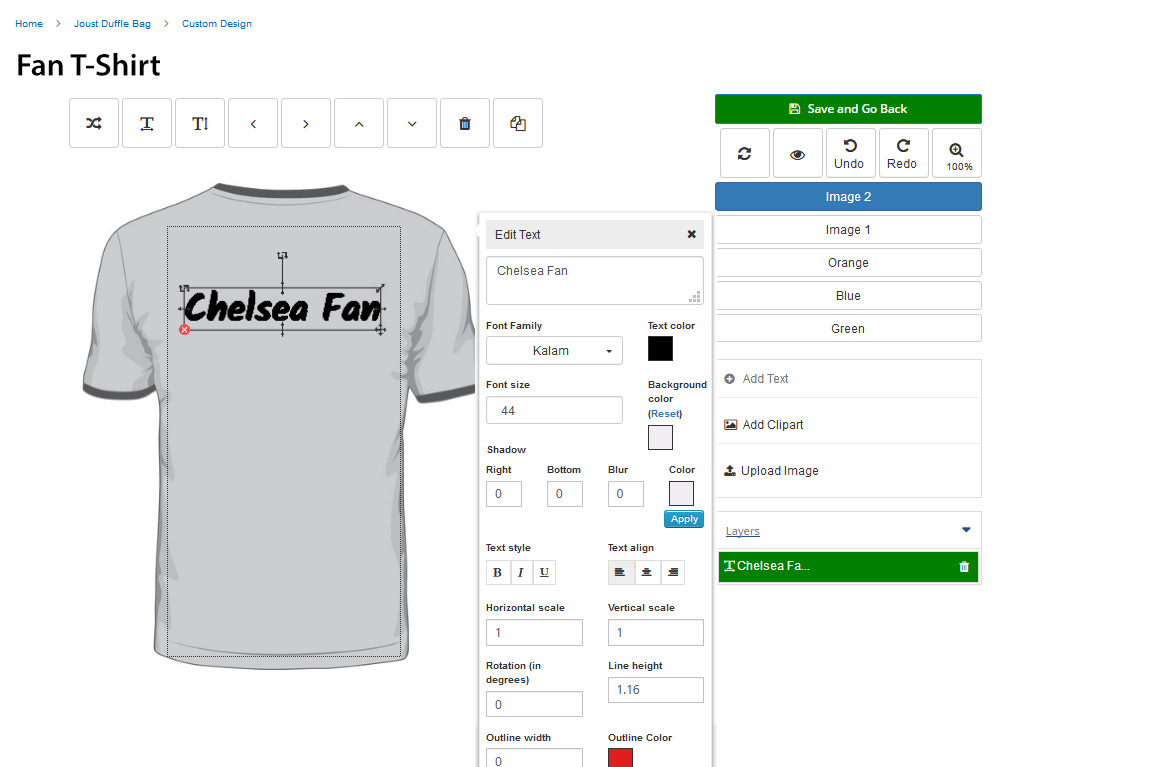This screenshot has width=1173, height=767.
Task: Click the Chelsea Fan text on the shirt
Action: (x=283, y=308)
